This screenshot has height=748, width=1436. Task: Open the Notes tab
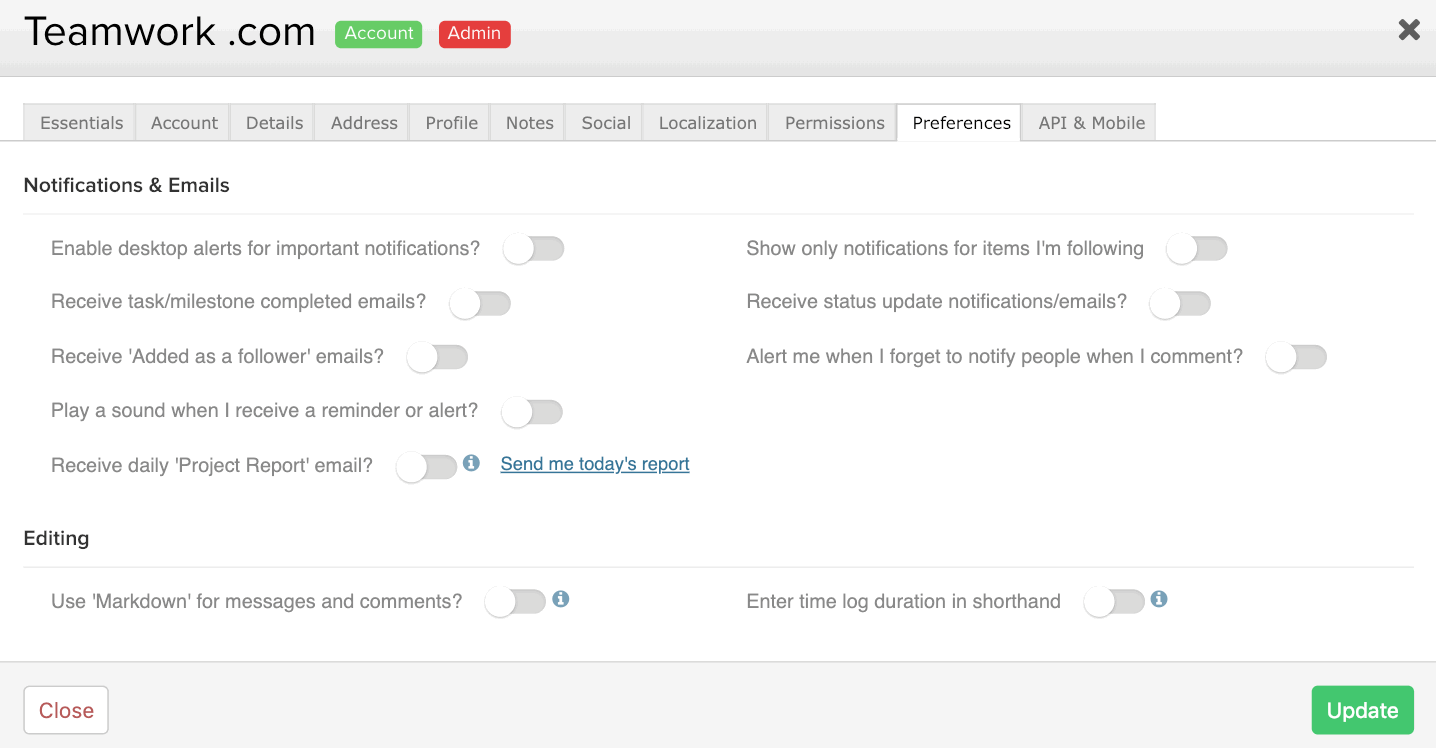(529, 123)
